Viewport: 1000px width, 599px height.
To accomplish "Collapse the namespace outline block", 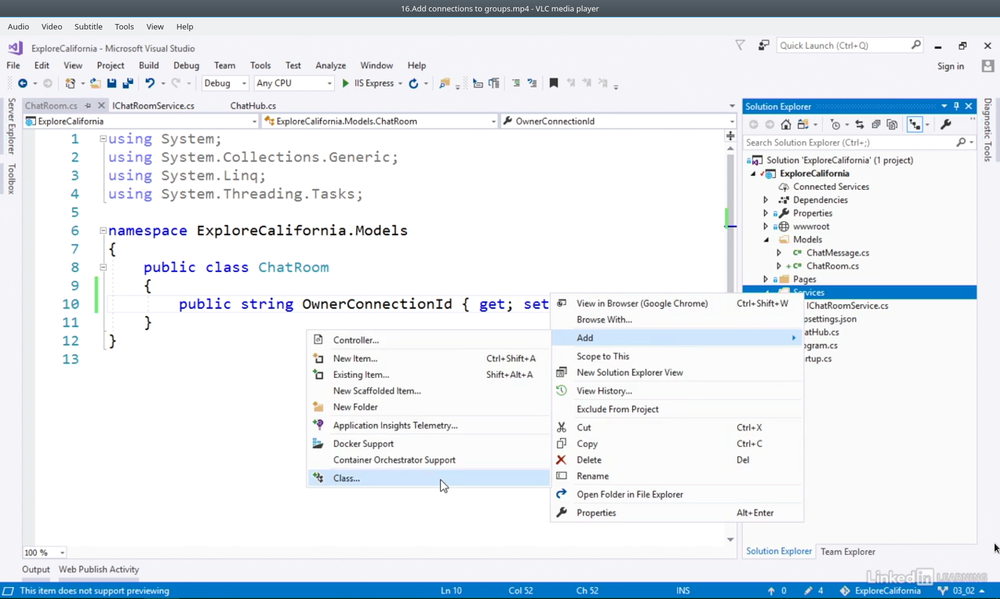I will 103,230.
